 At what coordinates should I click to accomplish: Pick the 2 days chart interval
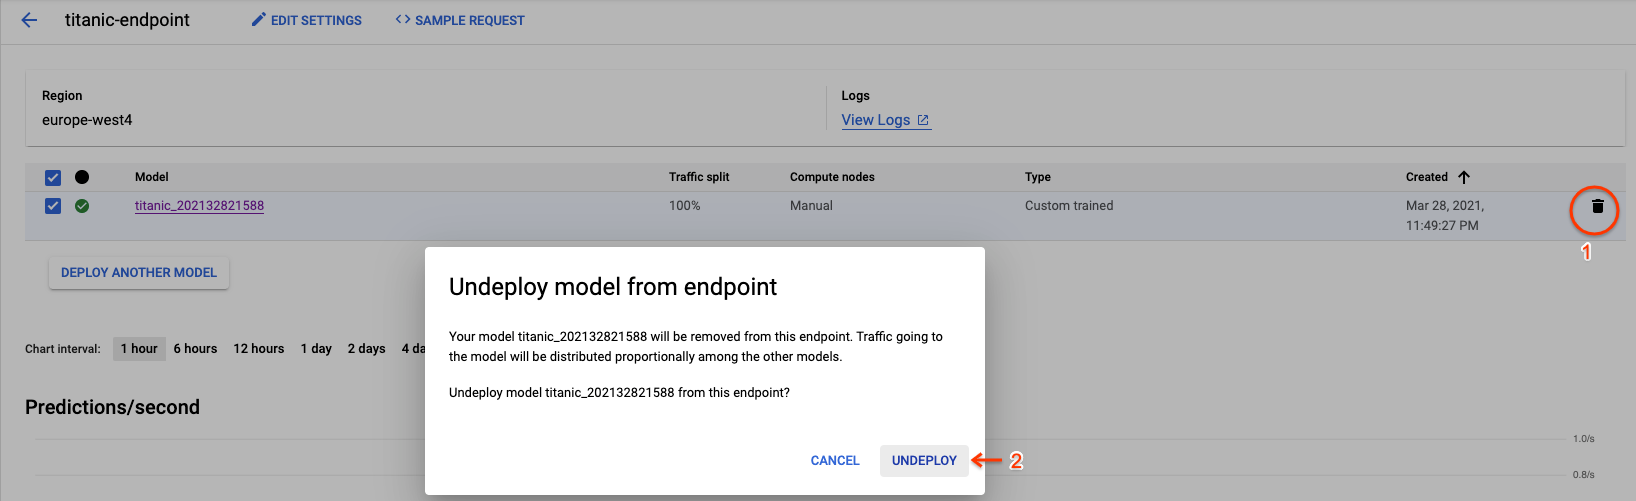pyautogui.click(x=366, y=349)
